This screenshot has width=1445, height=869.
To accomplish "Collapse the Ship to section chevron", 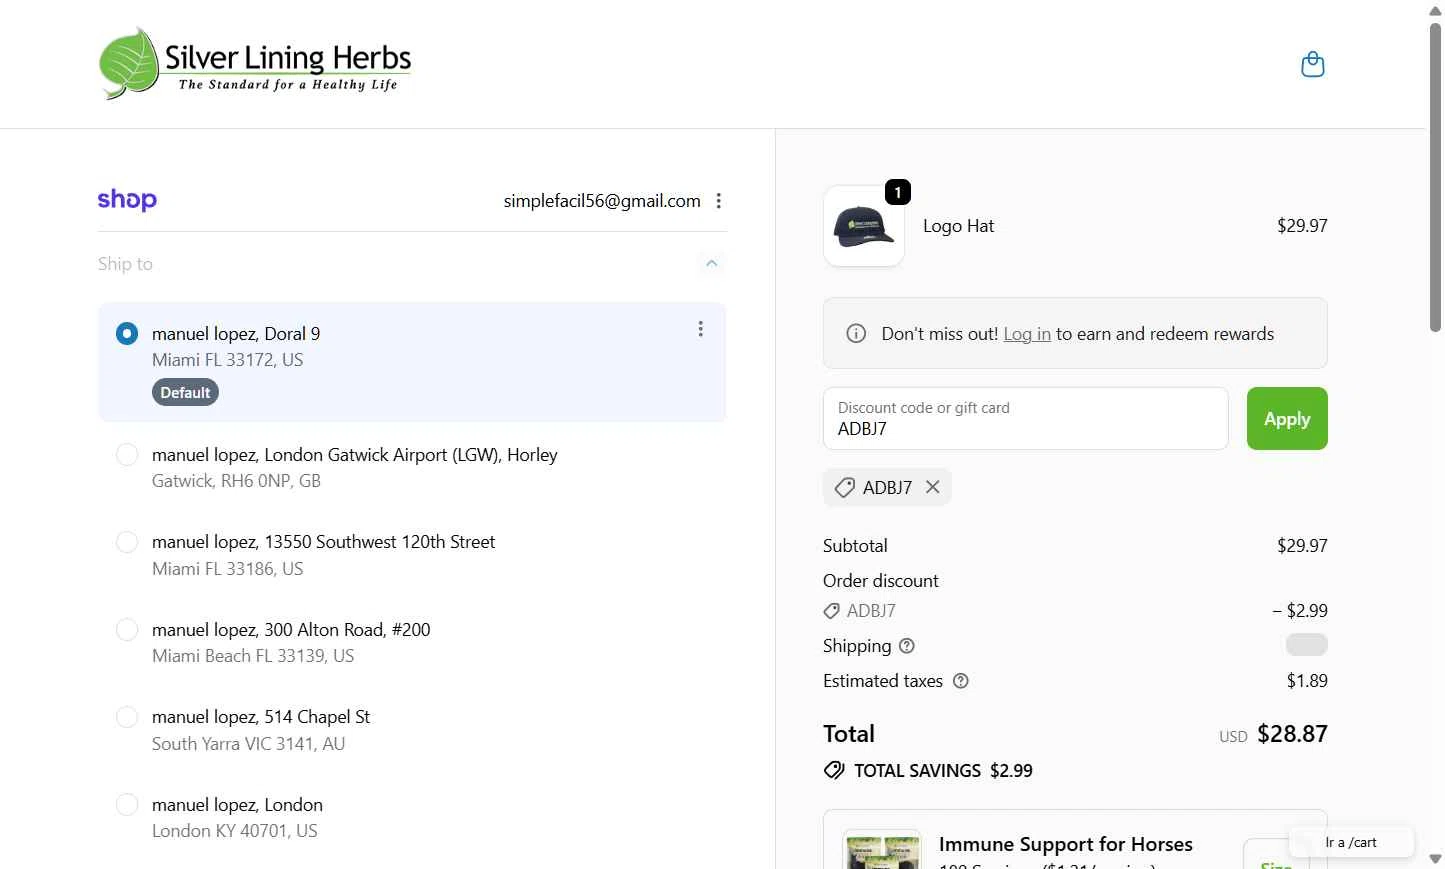I will (712, 264).
